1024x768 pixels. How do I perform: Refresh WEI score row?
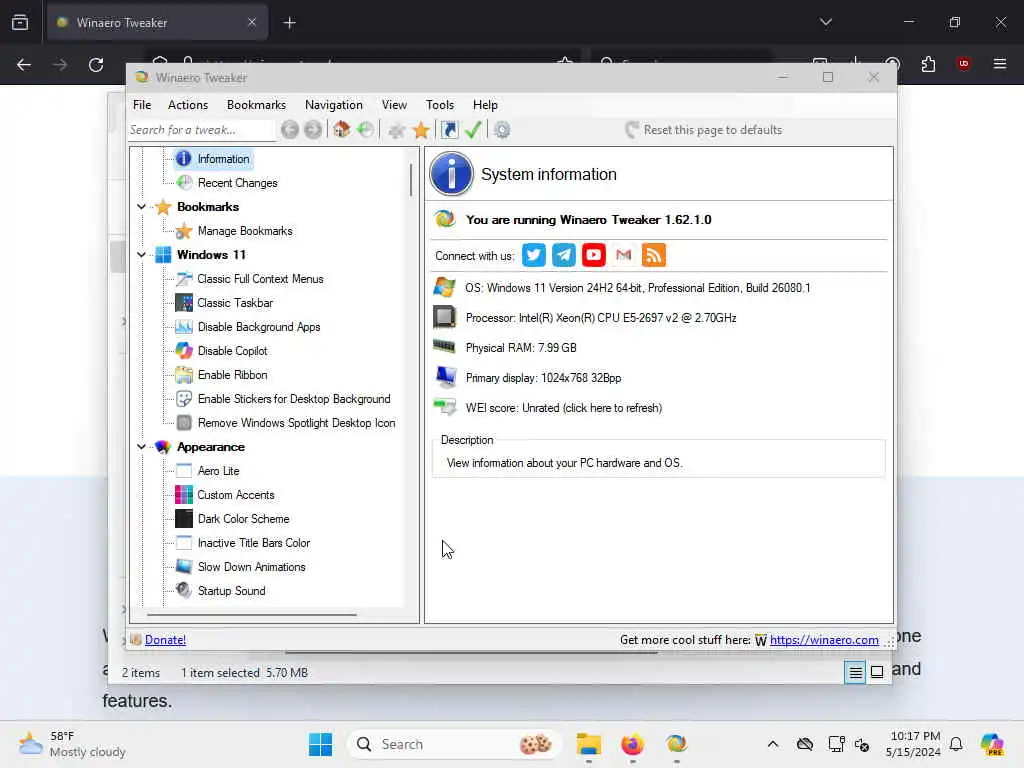[564, 408]
